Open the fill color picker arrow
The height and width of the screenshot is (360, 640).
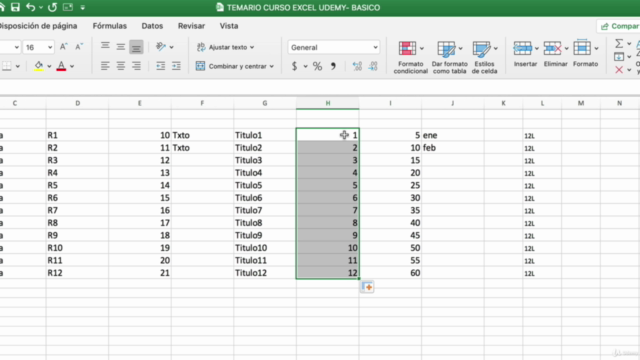49,66
